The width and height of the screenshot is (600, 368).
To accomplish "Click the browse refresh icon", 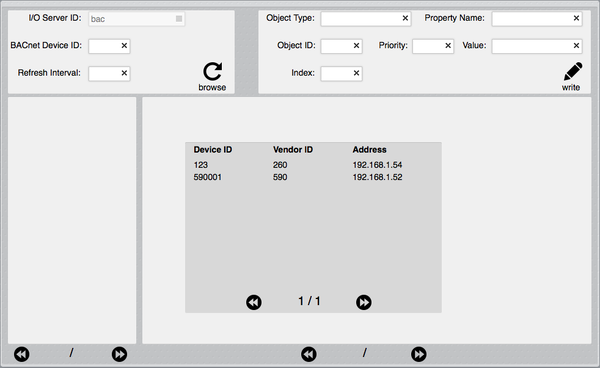I will [x=212, y=72].
